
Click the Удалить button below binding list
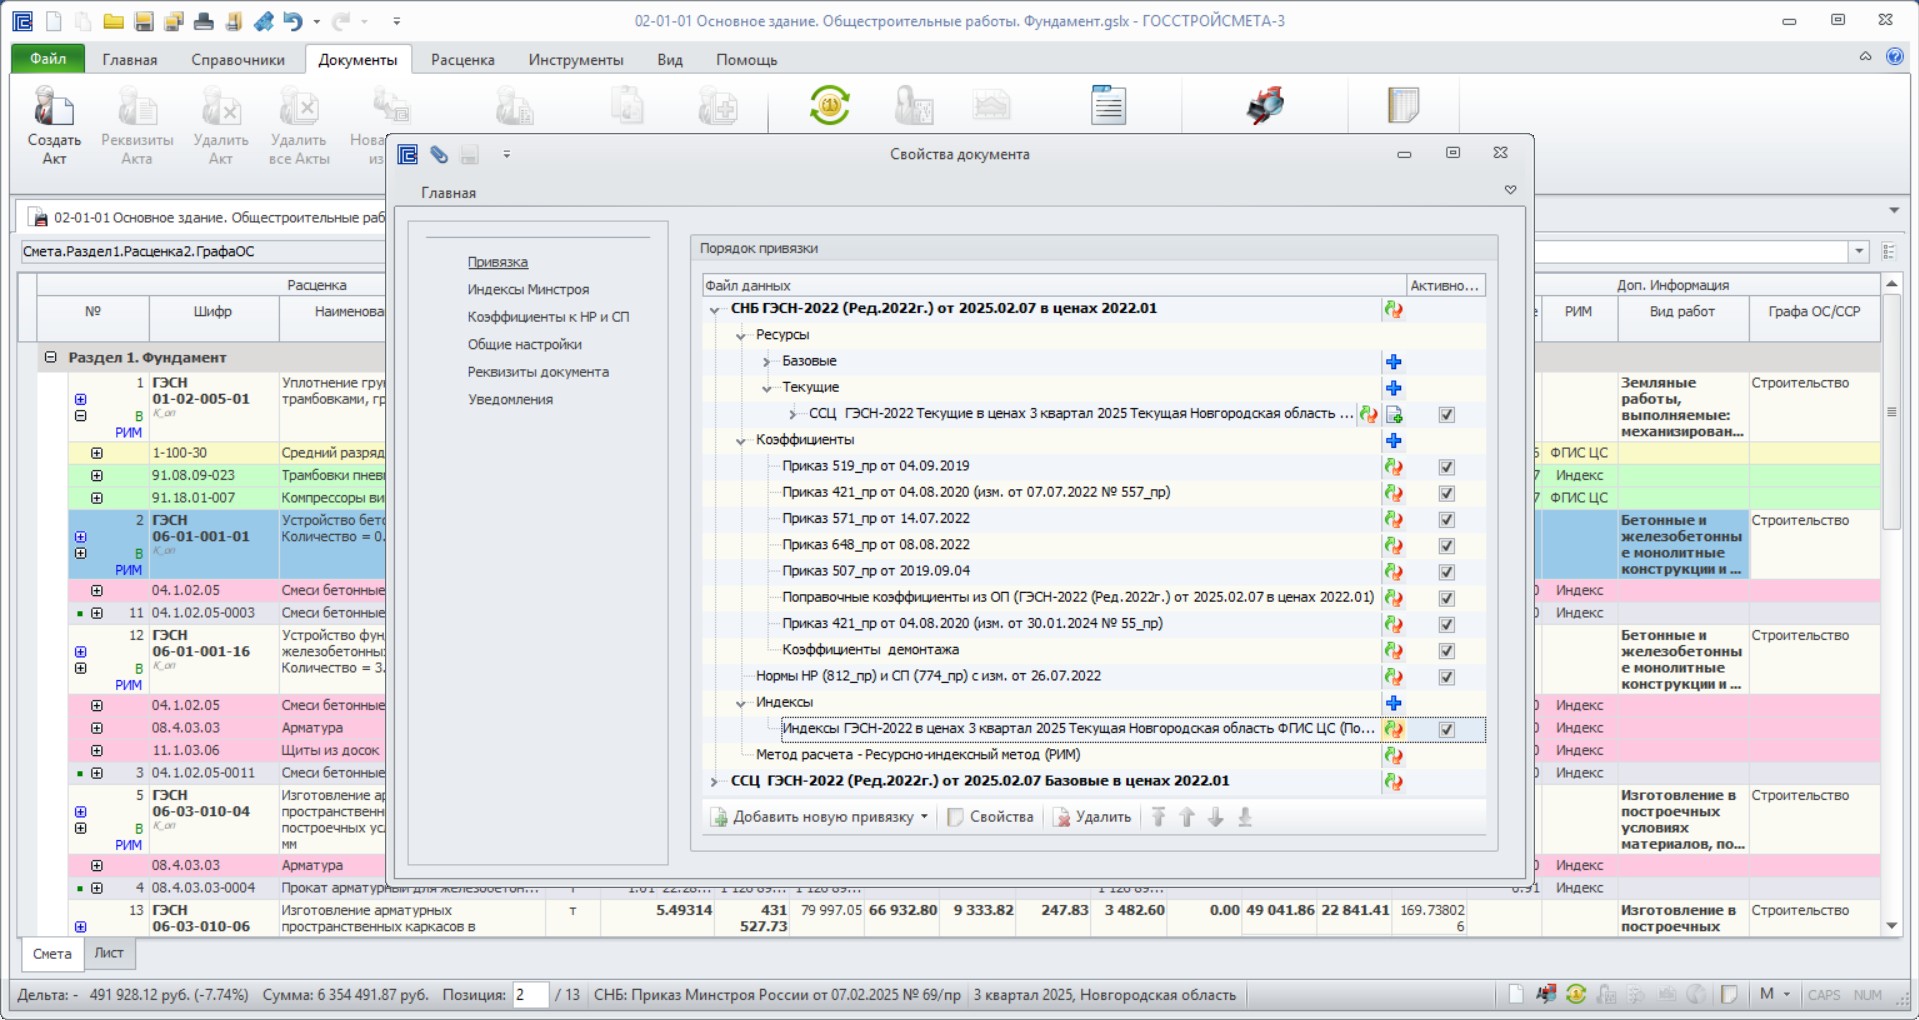1092,817
